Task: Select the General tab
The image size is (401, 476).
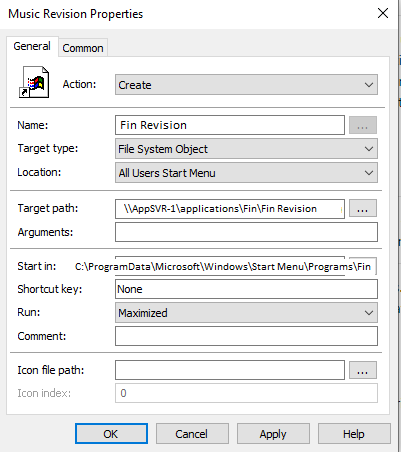Action: [32, 46]
